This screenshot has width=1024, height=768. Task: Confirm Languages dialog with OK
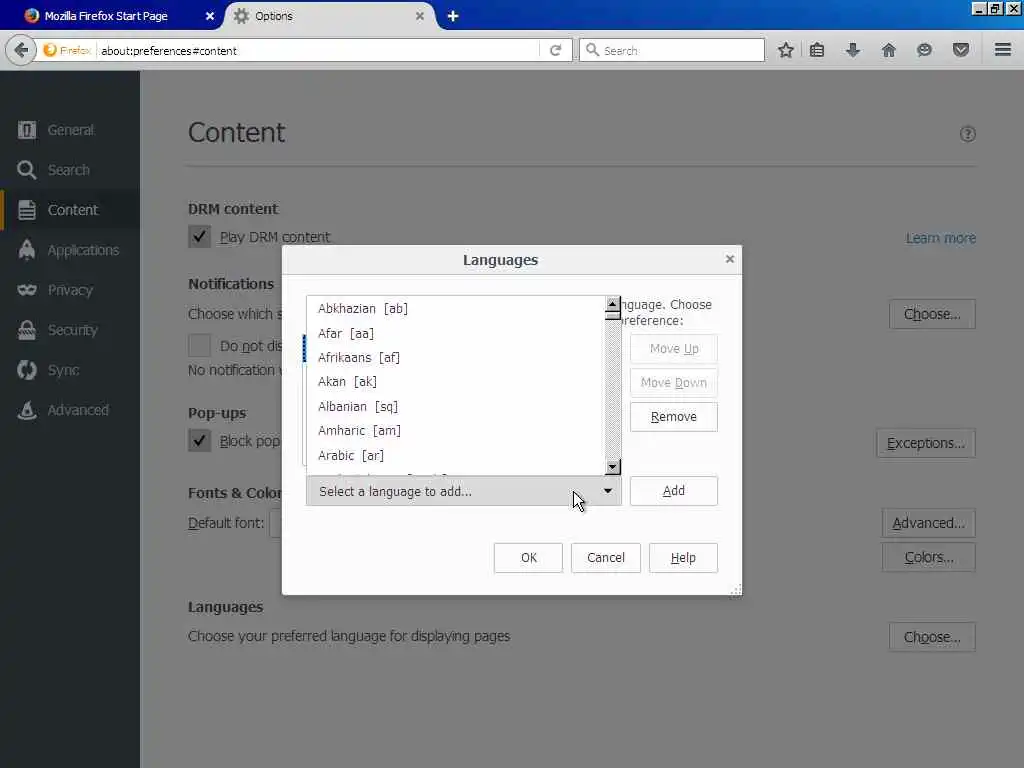tap(528, 558)
